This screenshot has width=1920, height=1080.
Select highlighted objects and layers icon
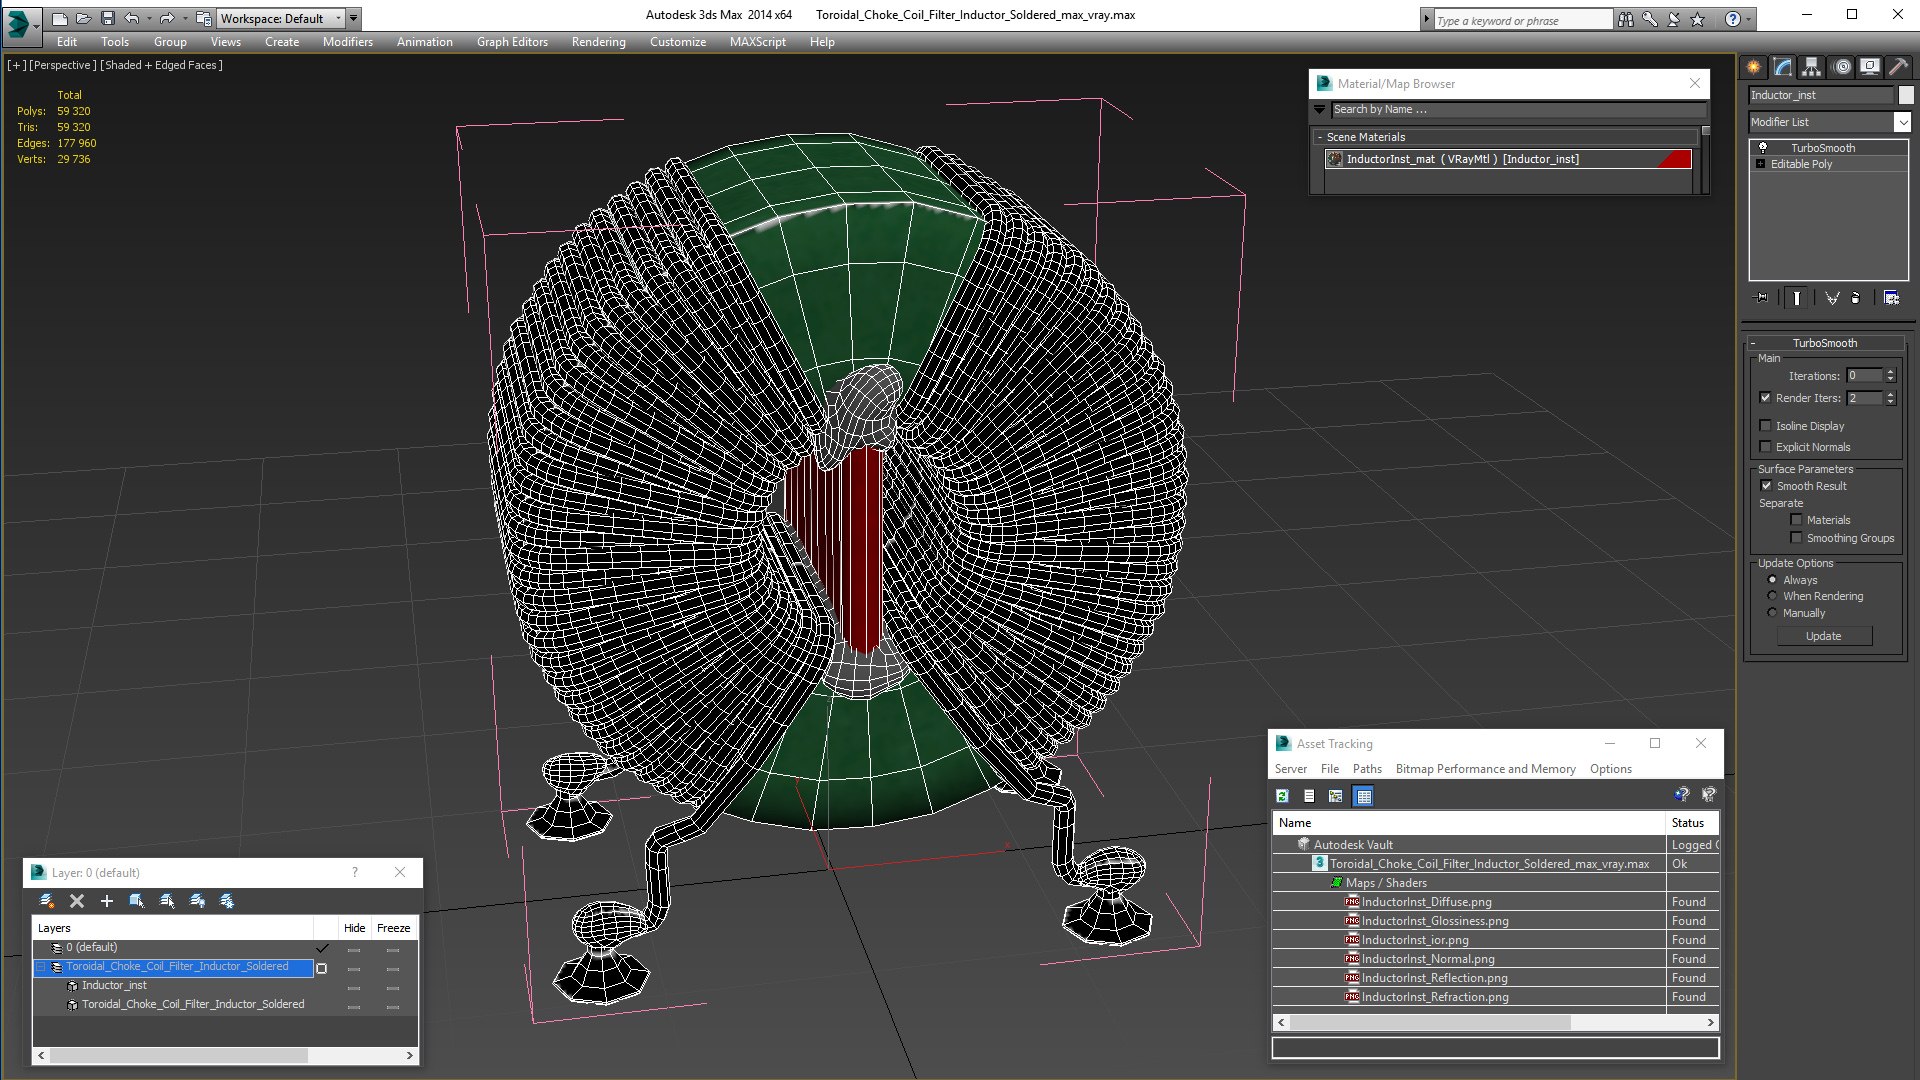(x=137, y=901)
